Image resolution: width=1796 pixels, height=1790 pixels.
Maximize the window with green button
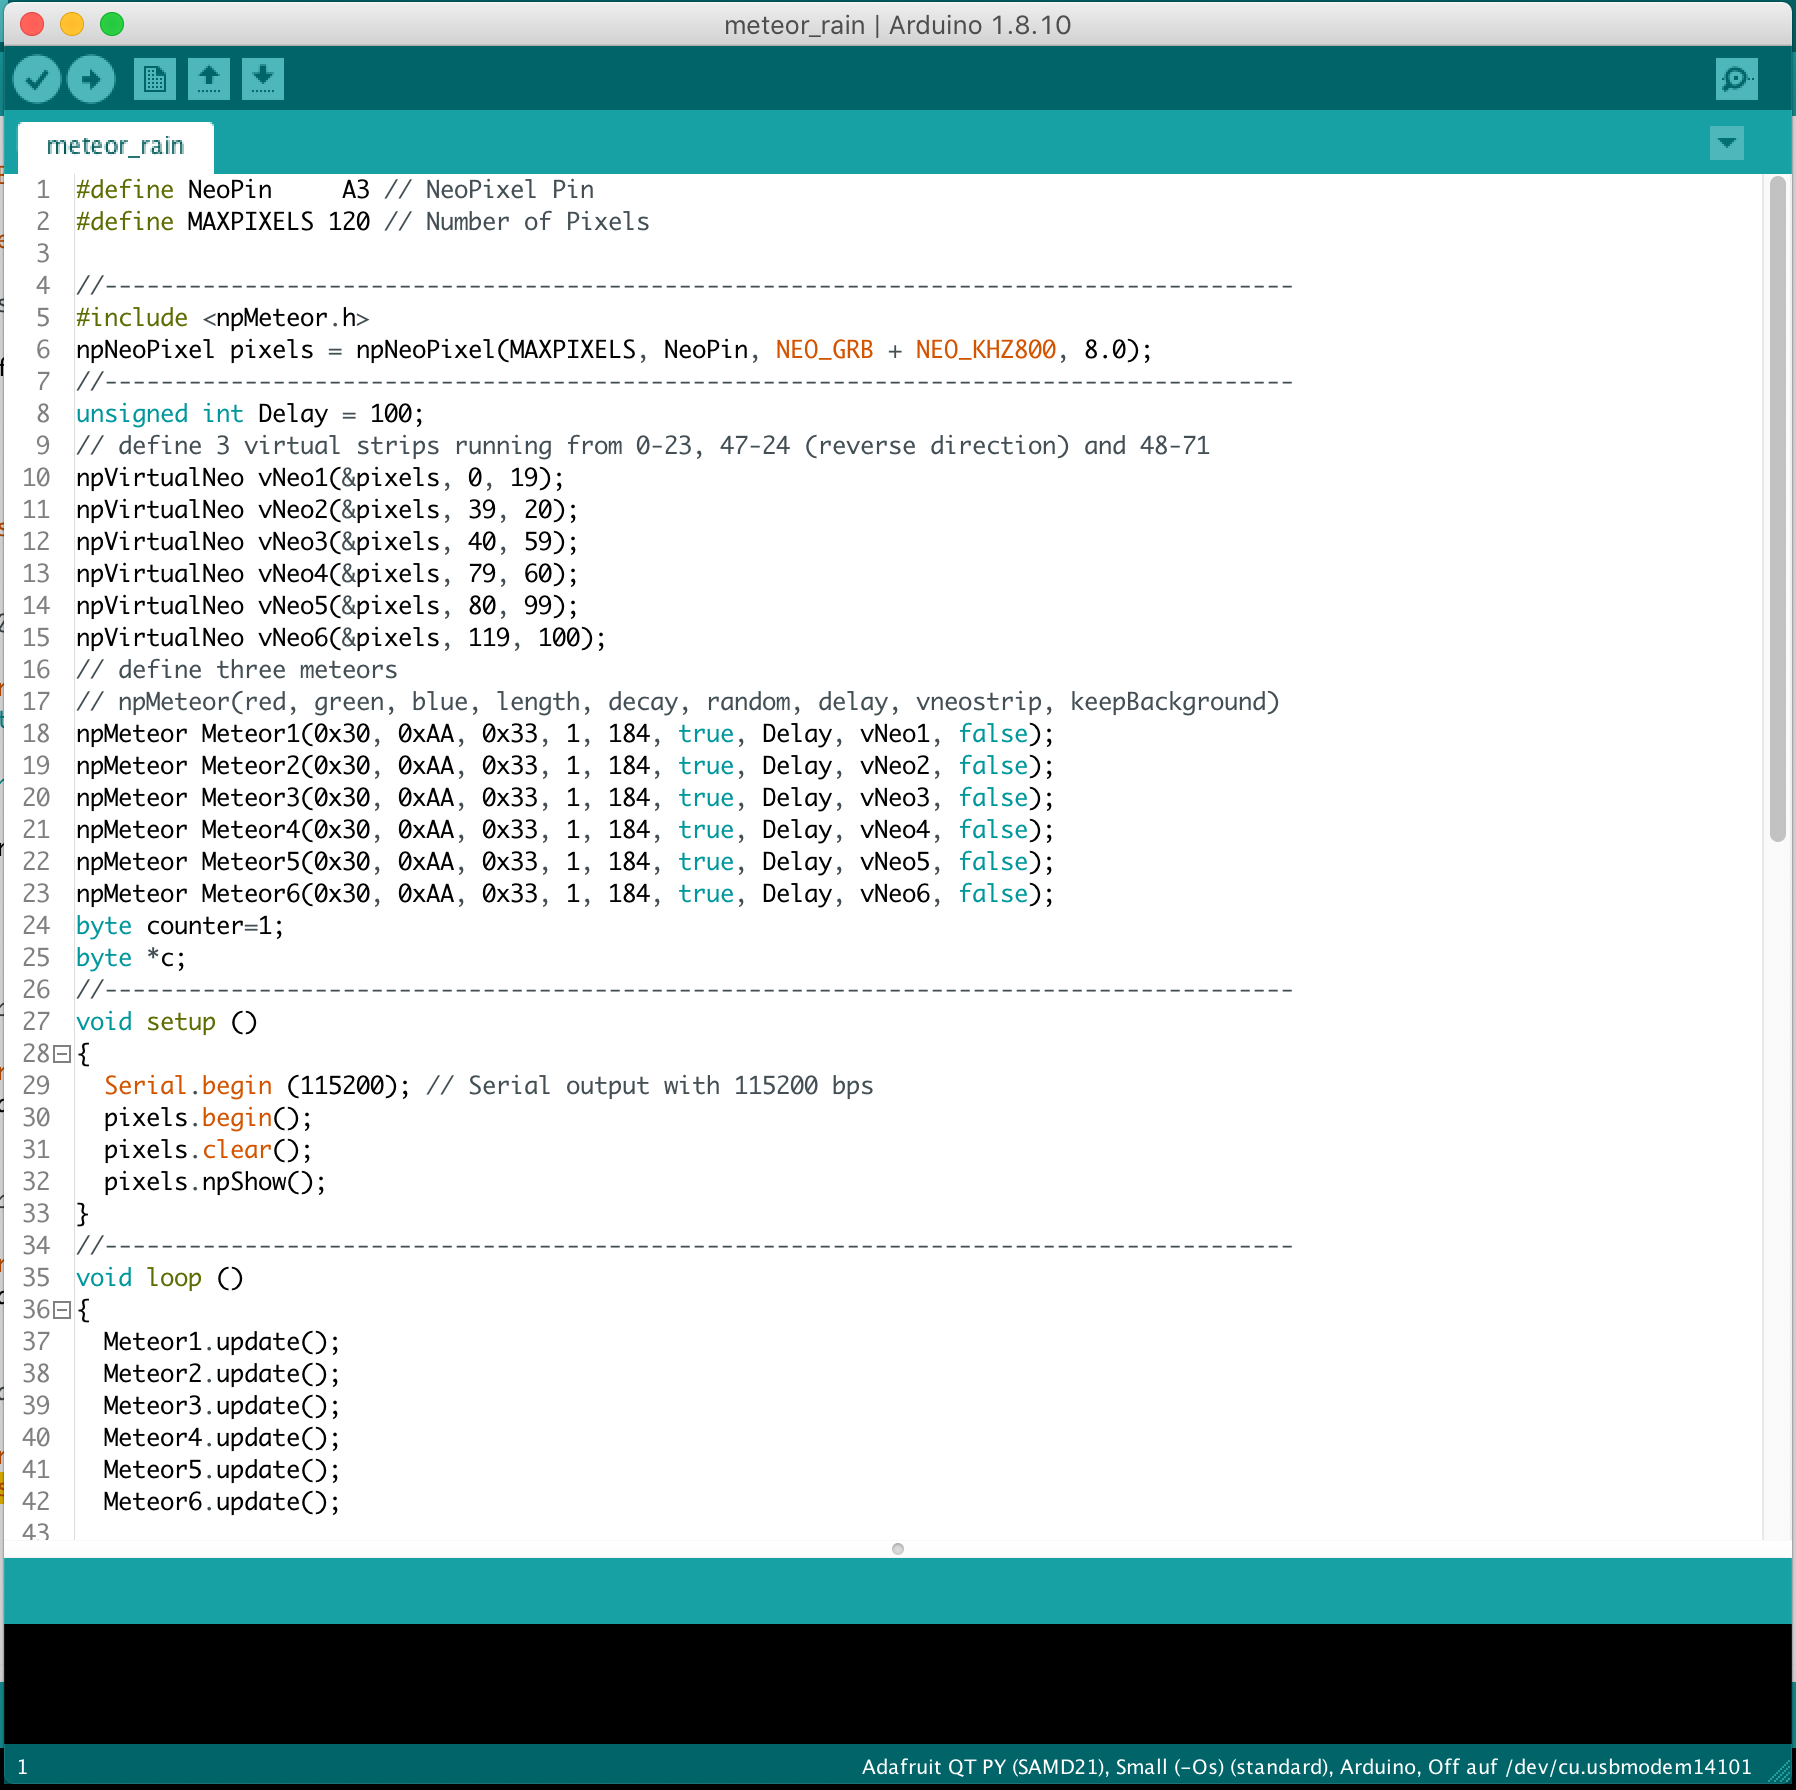pos(112,24)
